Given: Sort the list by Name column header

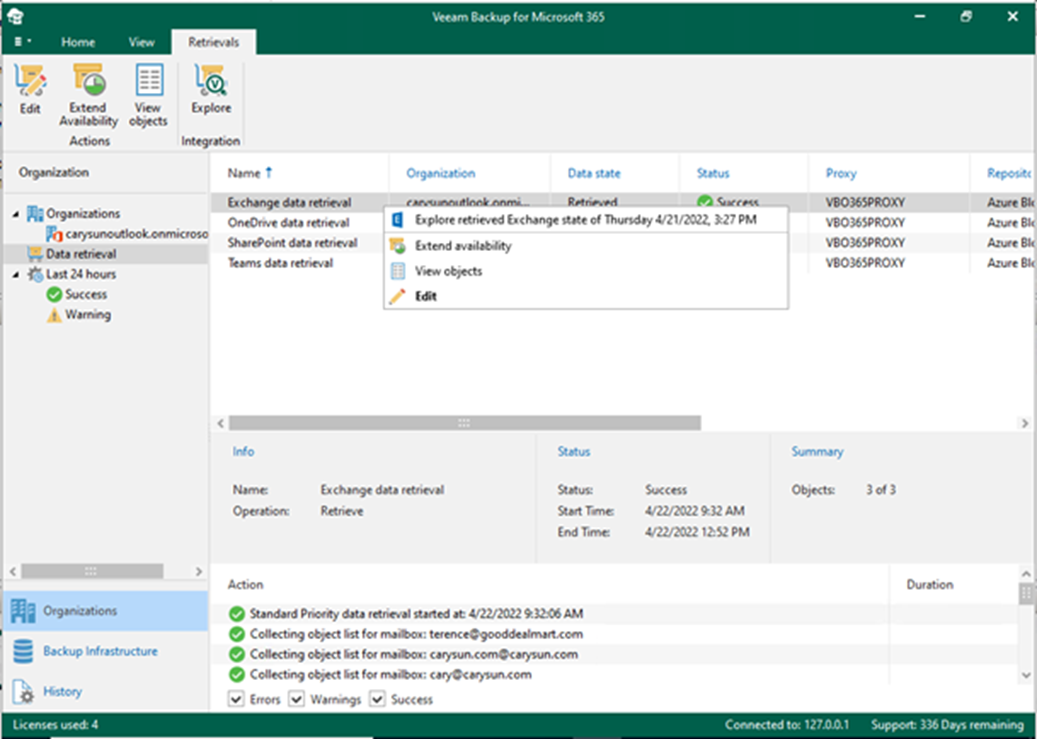Looking at the screenshot, I should tap(243, 173).
